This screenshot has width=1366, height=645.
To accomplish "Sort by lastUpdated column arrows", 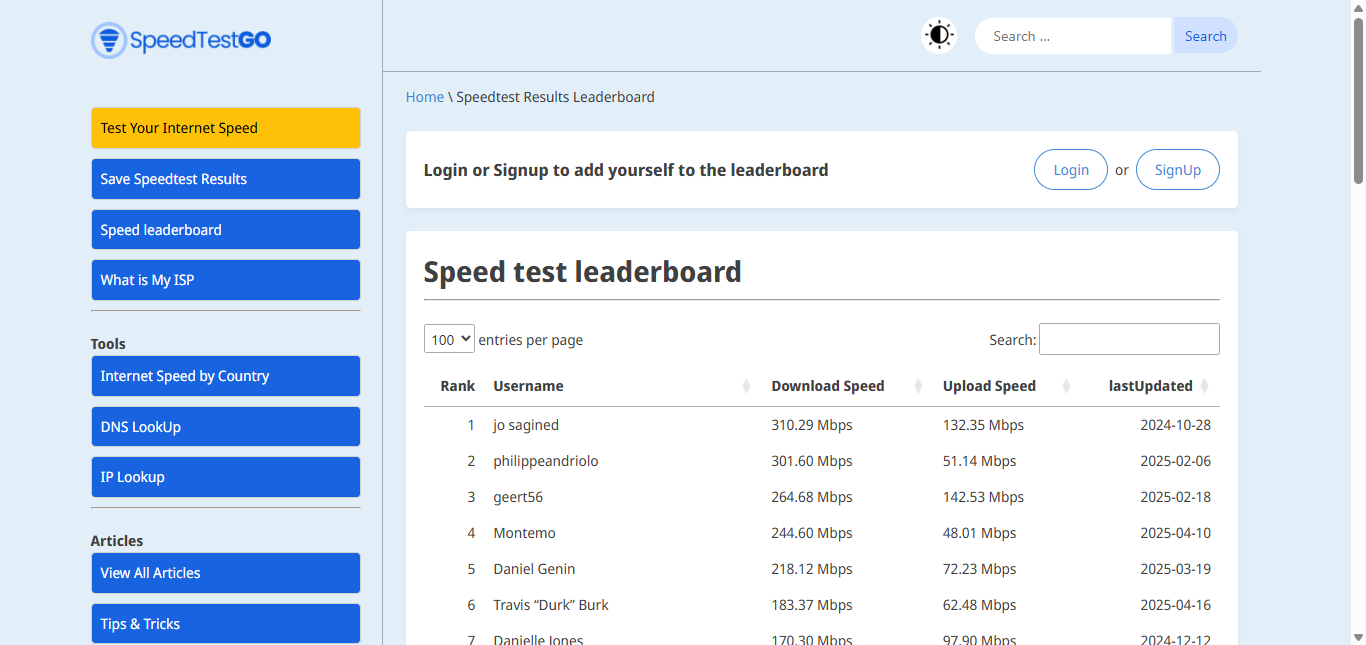I will pos(1204,386).
